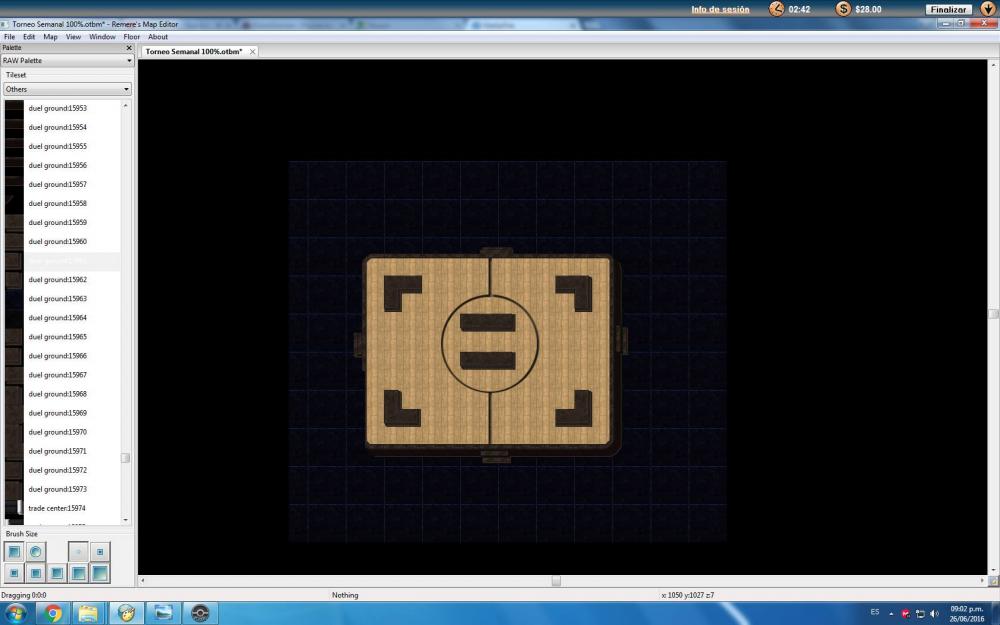Open File Explorer from the taskbar
The height and width of the screenshot is (625, 1000).
click(89, 614)
